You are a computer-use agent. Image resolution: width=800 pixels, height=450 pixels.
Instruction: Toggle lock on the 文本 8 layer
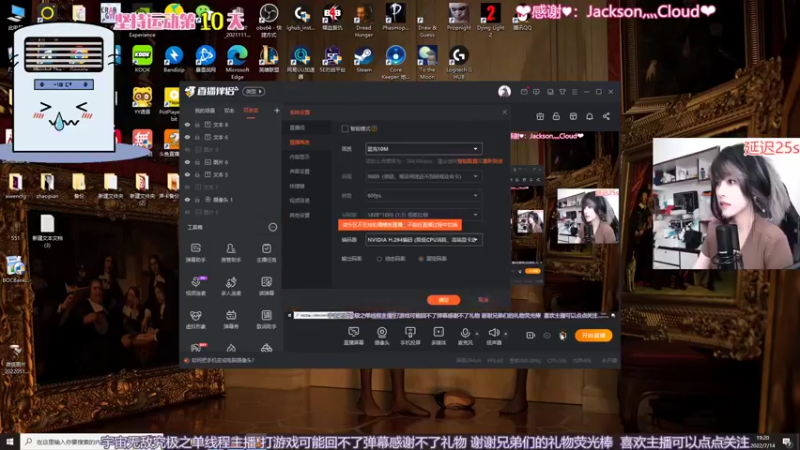point(197,124)
